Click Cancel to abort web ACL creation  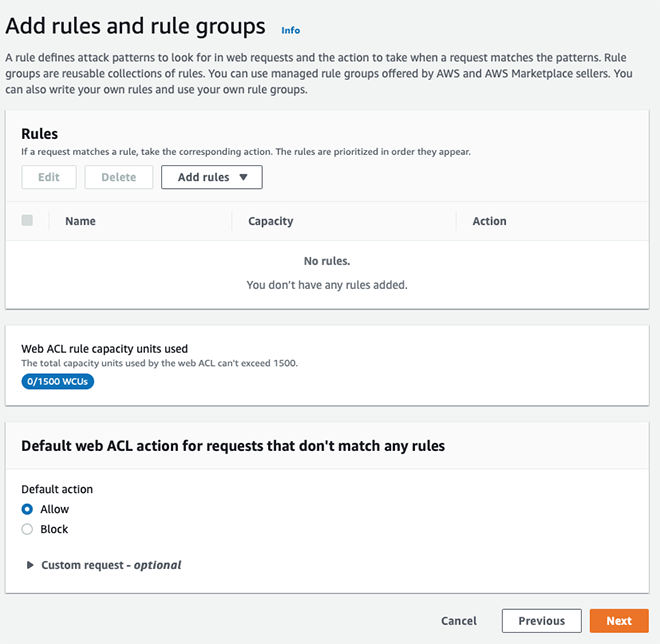459,621
